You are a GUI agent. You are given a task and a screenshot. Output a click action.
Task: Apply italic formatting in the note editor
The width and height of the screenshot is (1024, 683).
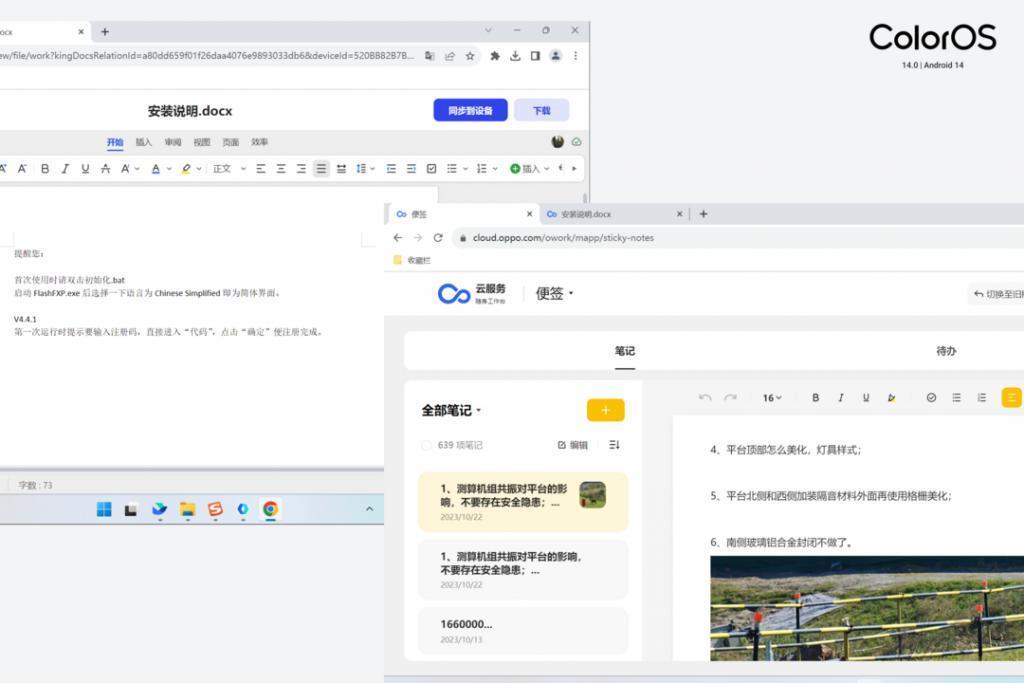841,397
